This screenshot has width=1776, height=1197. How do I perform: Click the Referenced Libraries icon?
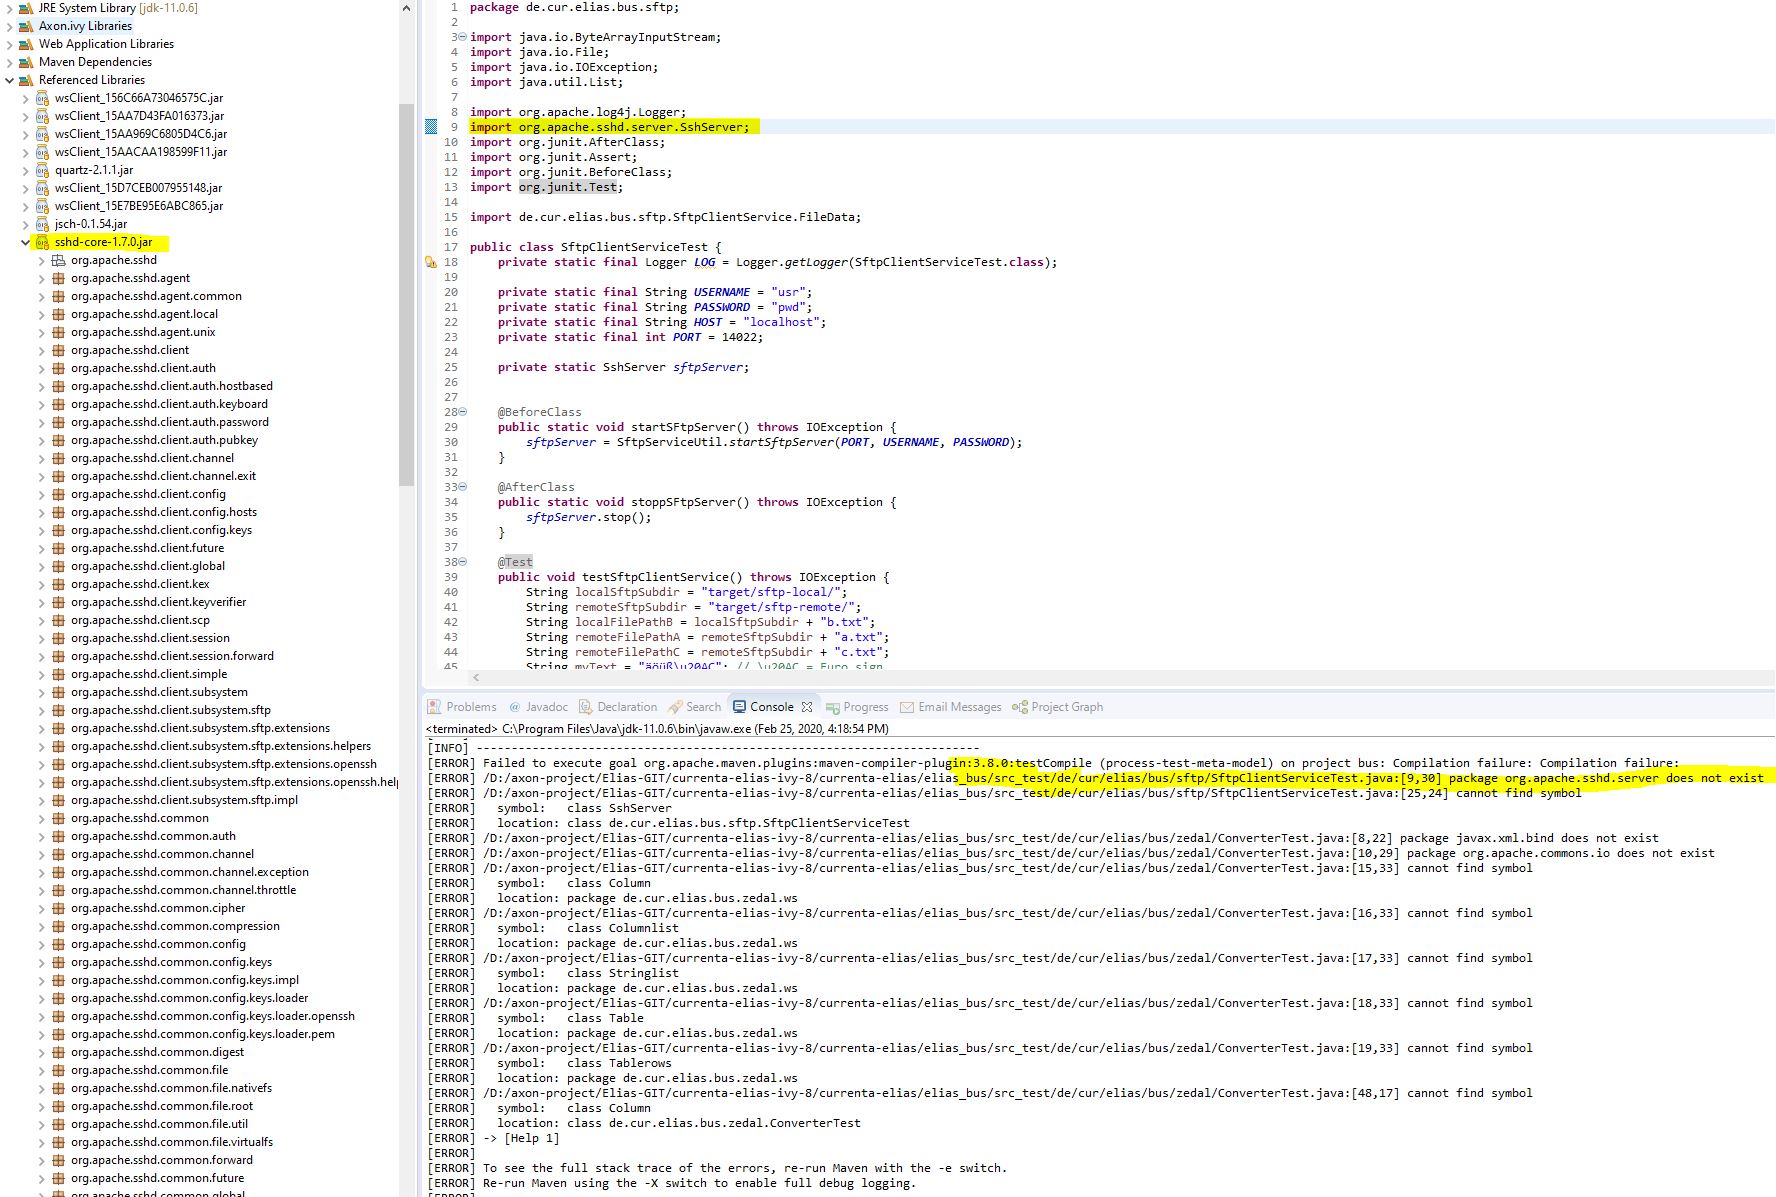[x=27, y=80]
